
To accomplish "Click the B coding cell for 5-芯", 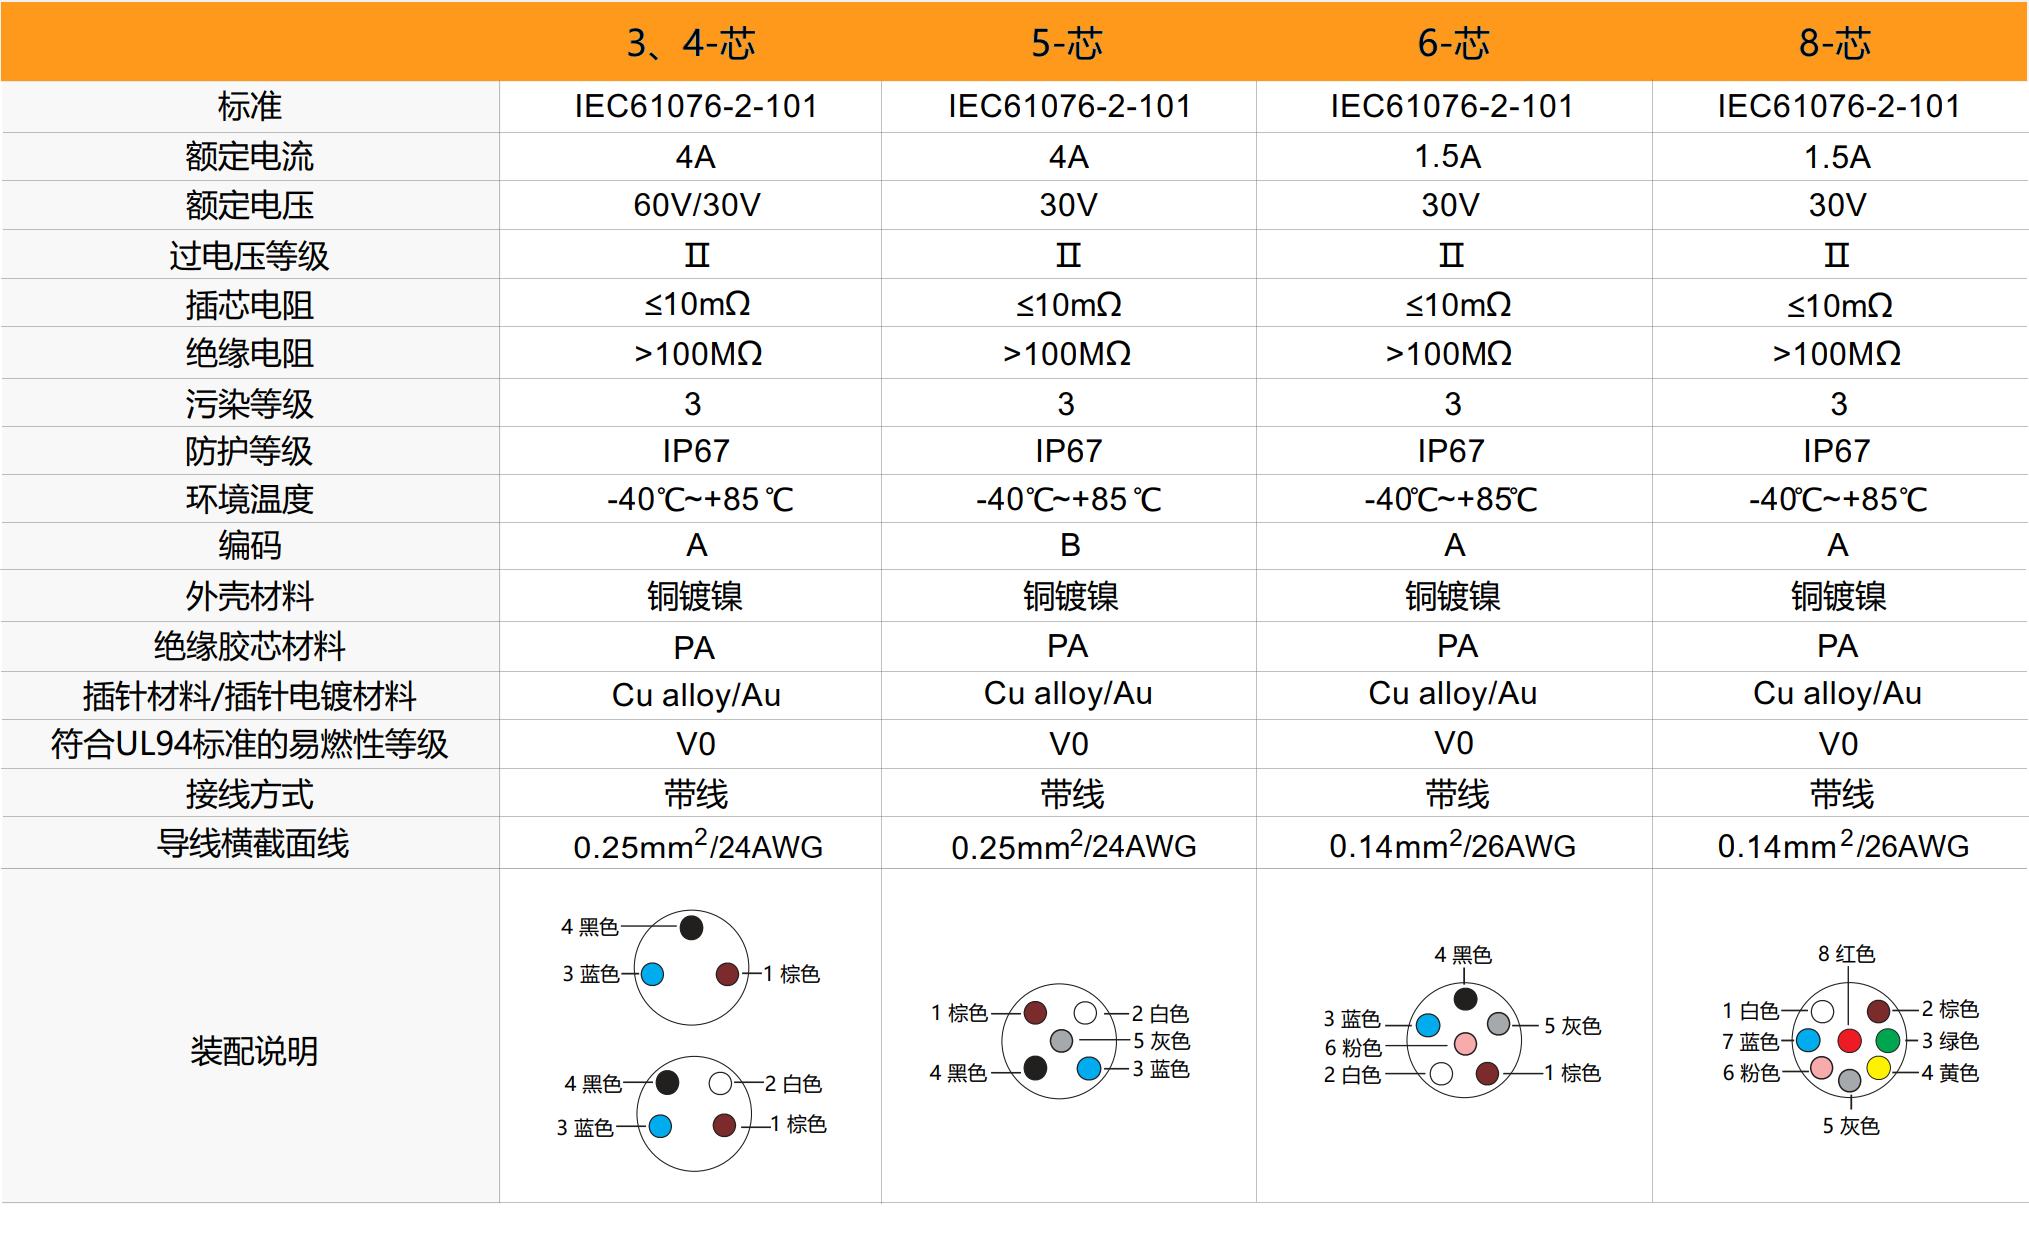I will click(1070, 545).
